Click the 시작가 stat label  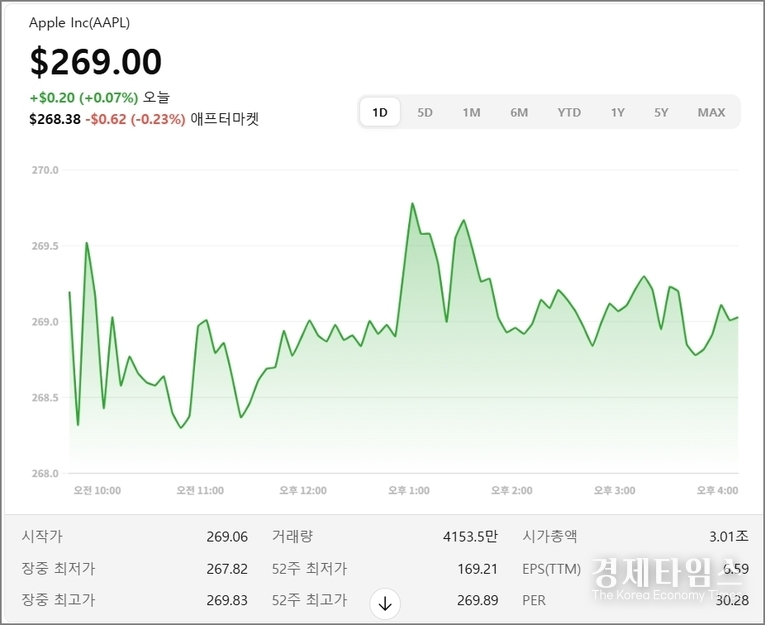tap(42, 536)
